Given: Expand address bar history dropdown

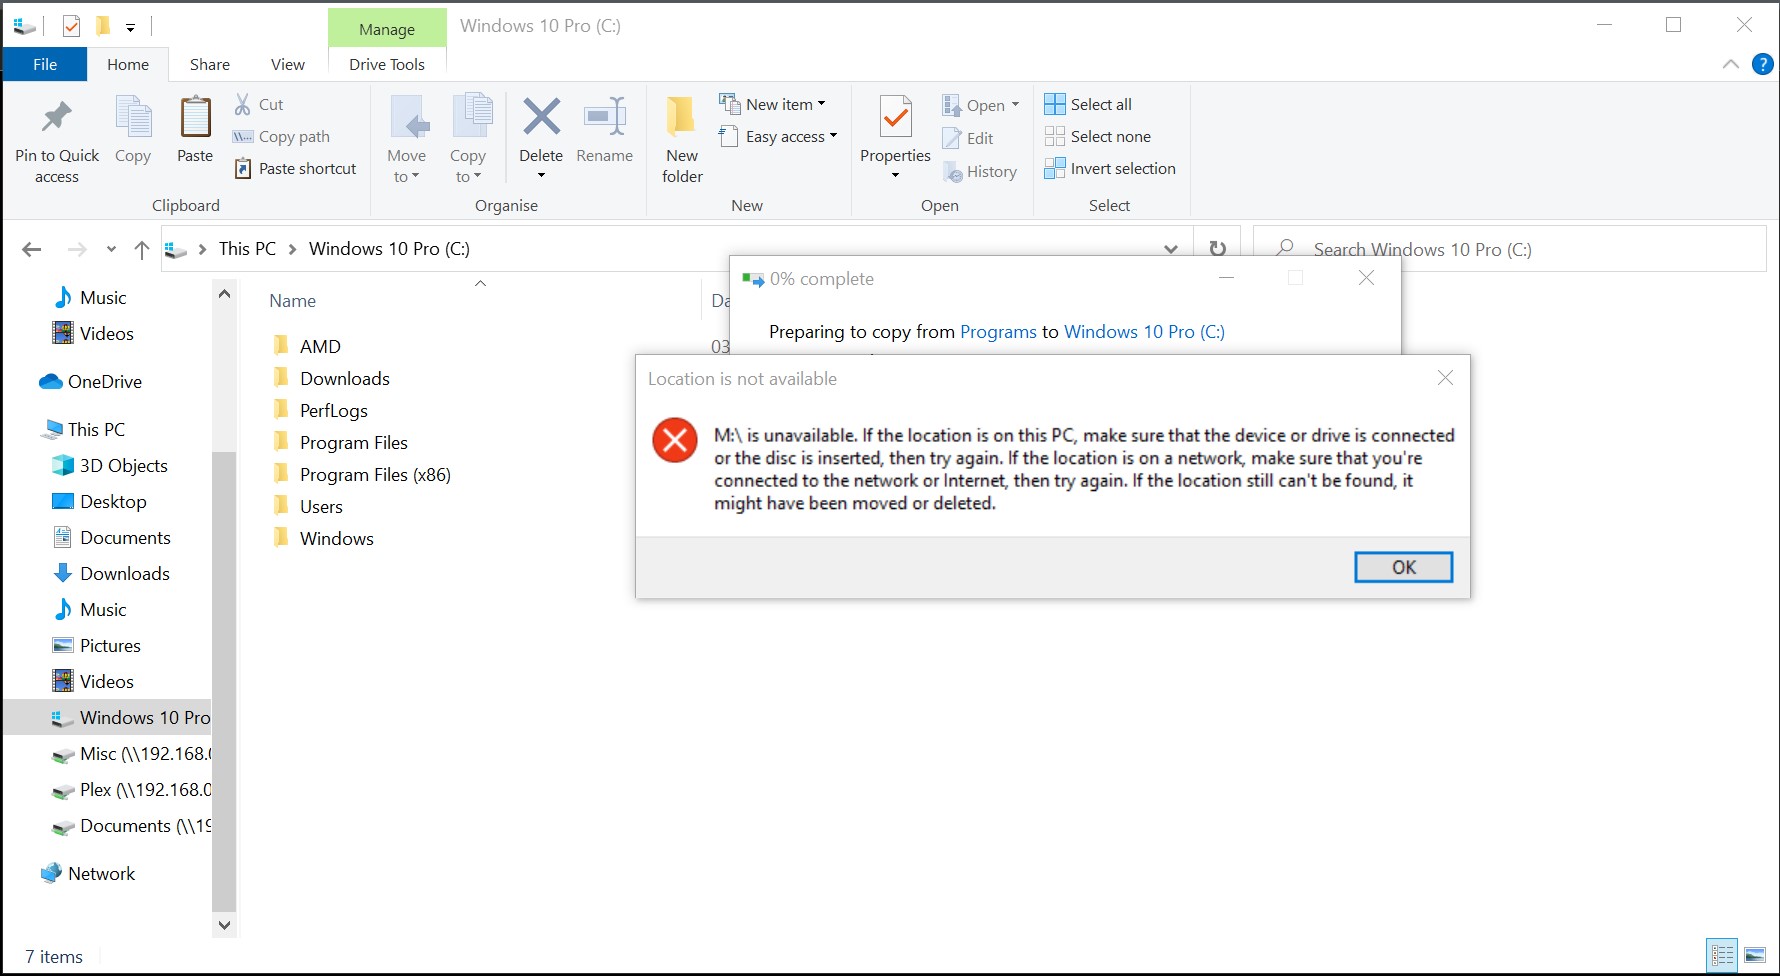Looking at the screenshot, I should point(1171,249).
